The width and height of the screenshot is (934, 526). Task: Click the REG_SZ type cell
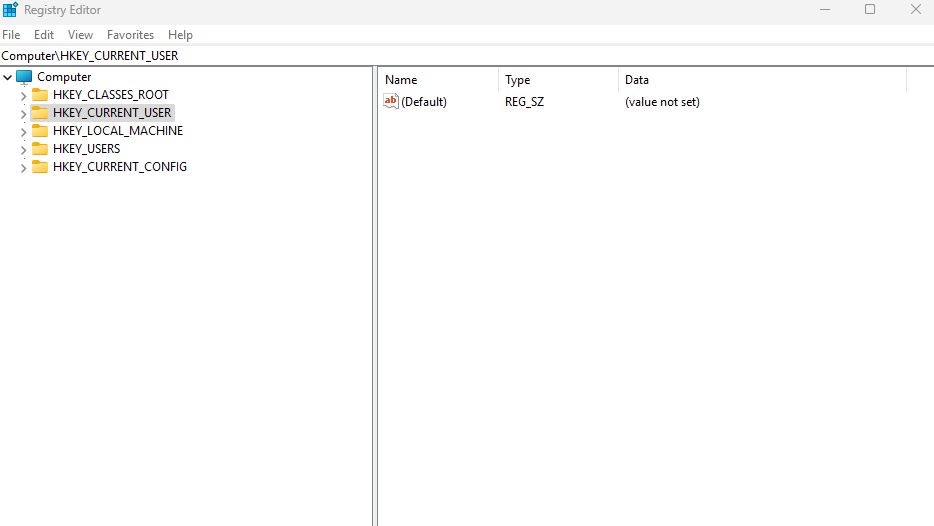(x=525, y=102)
